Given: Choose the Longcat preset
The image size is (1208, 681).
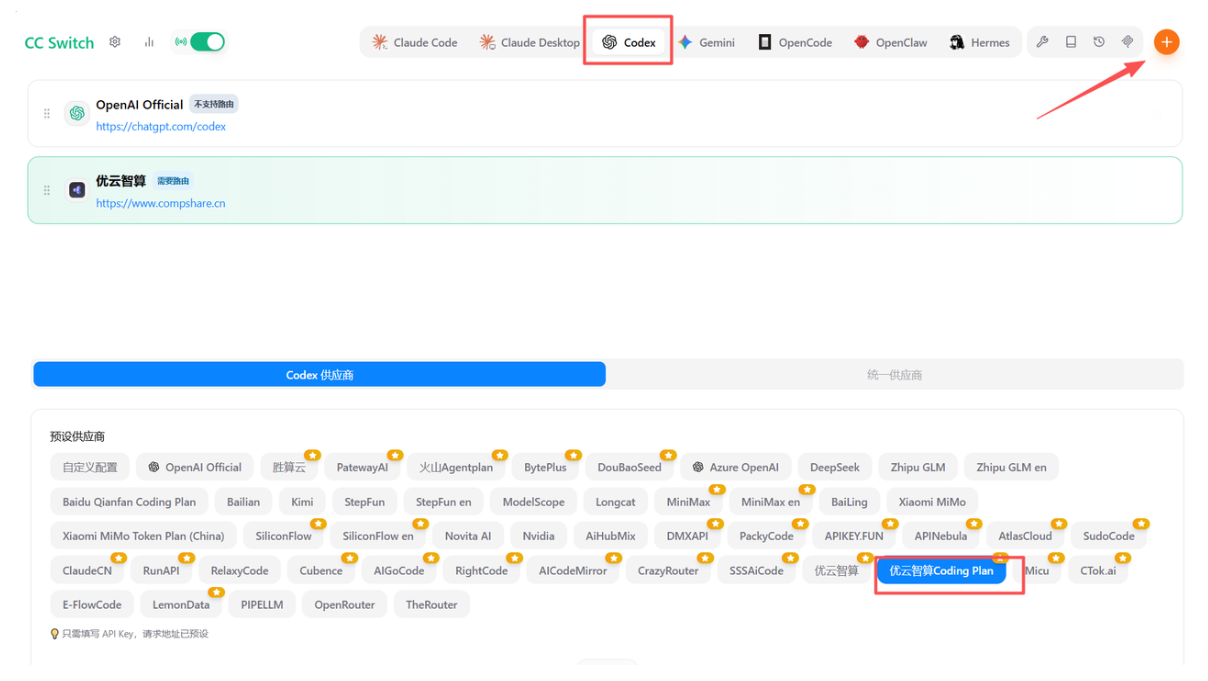Looking at the screenshot, I should (615, 502).
